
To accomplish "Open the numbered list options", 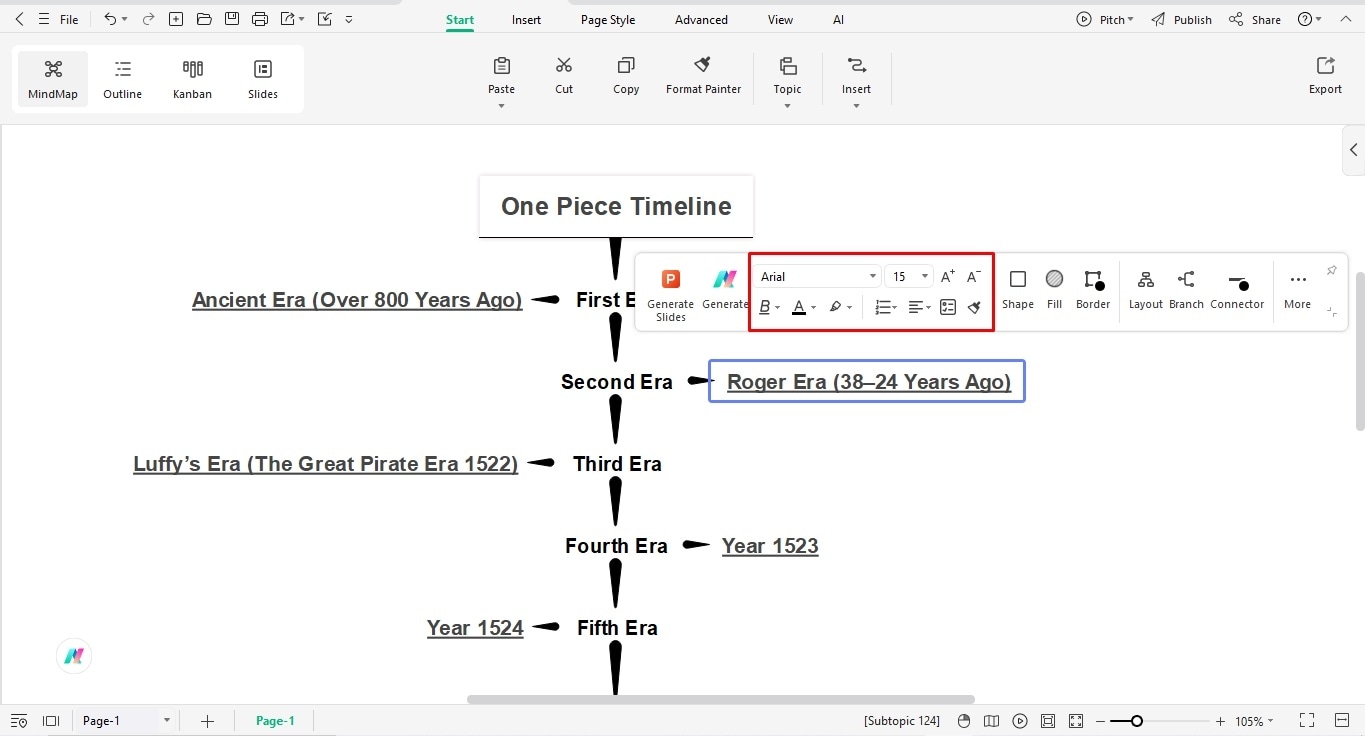I will tap(886, 307).
